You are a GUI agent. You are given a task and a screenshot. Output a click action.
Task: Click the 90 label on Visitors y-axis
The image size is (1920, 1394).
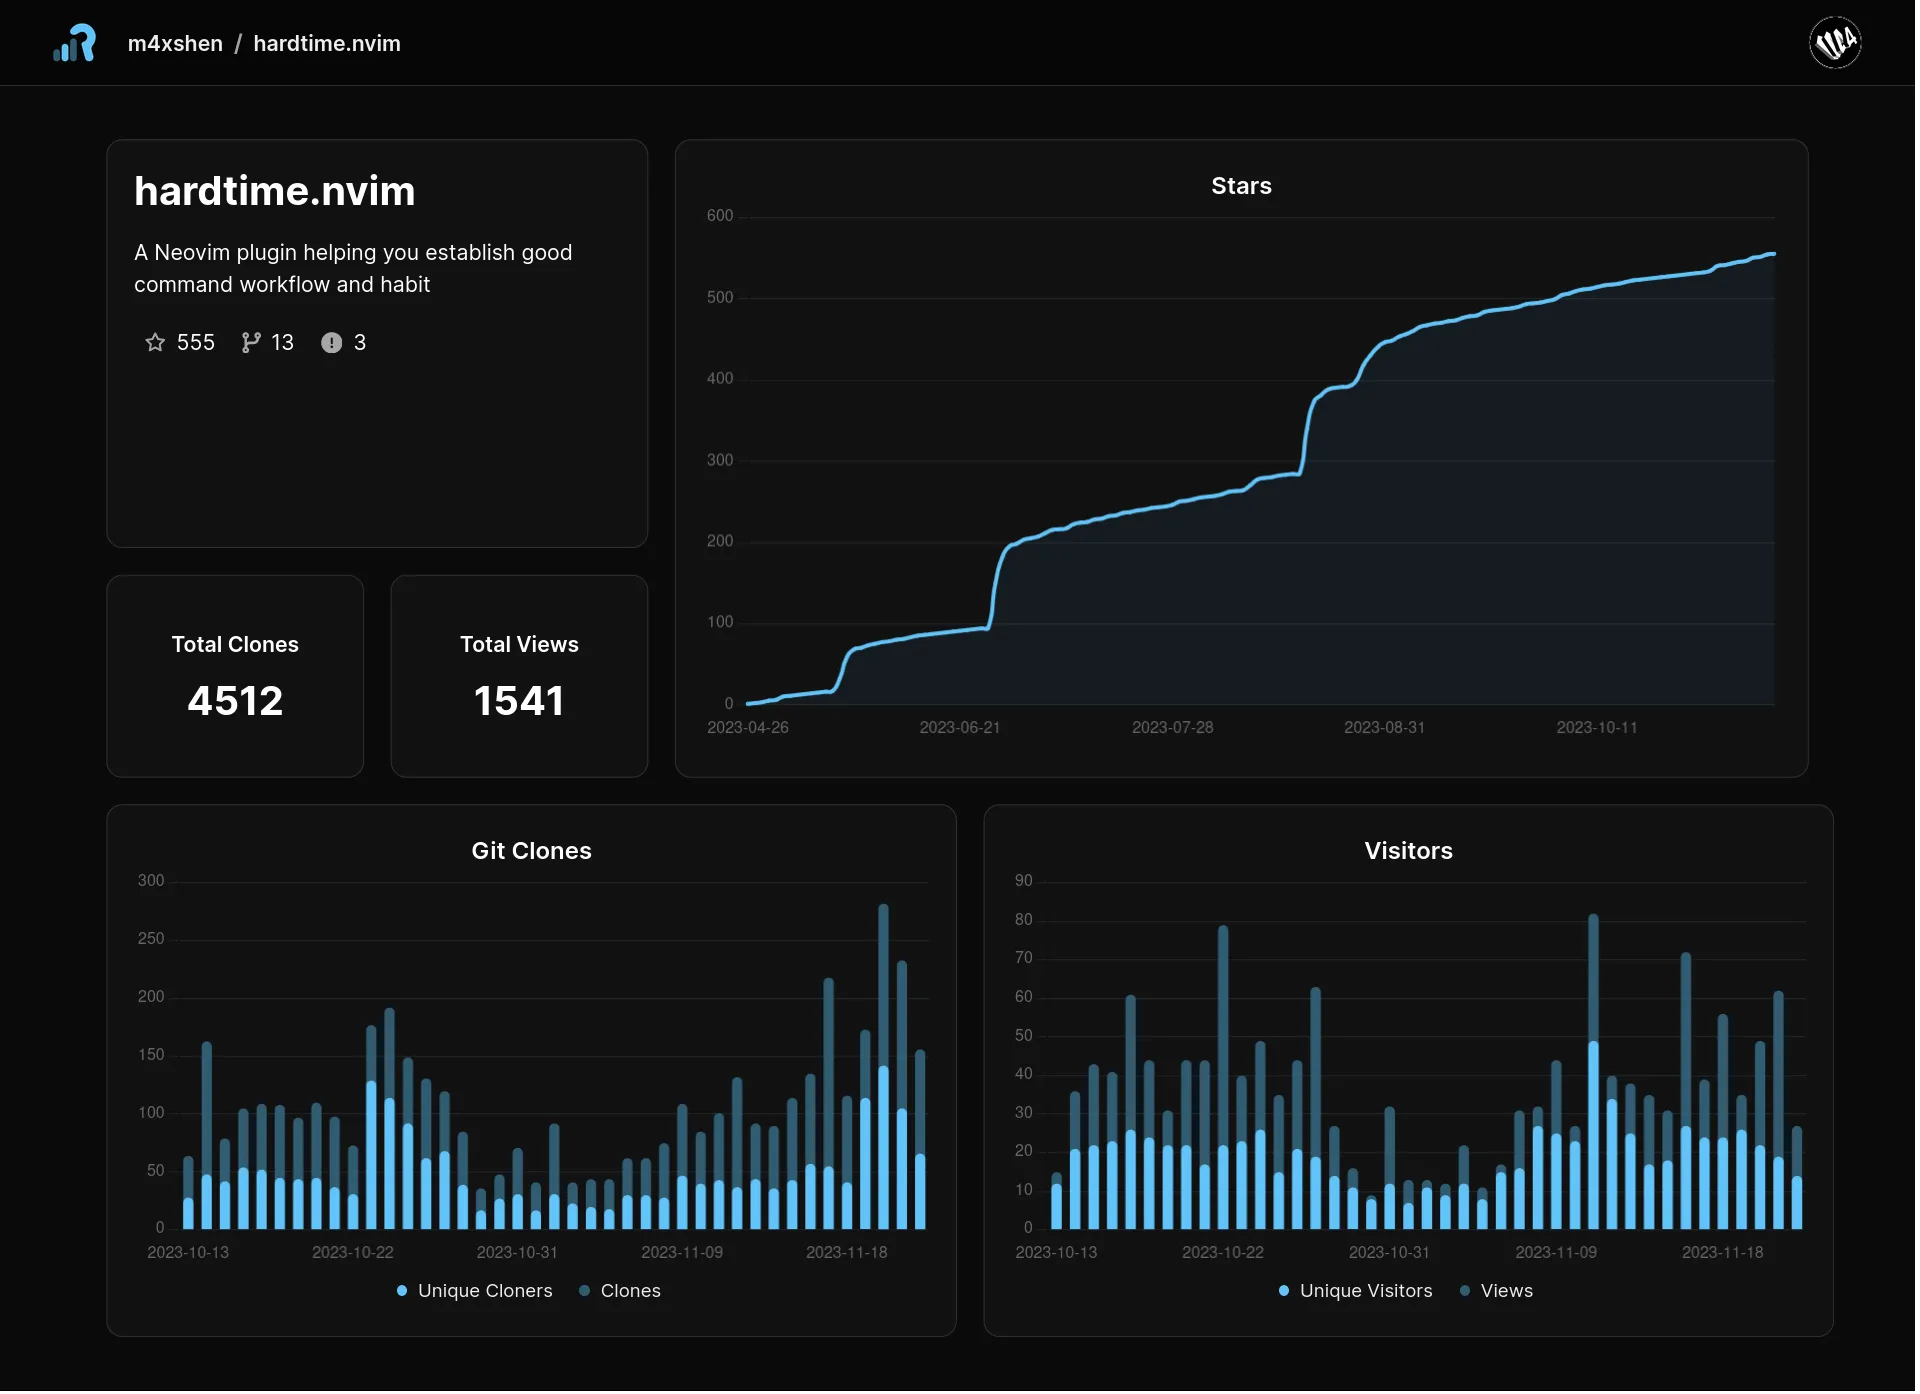click(x=1026, y=883)
